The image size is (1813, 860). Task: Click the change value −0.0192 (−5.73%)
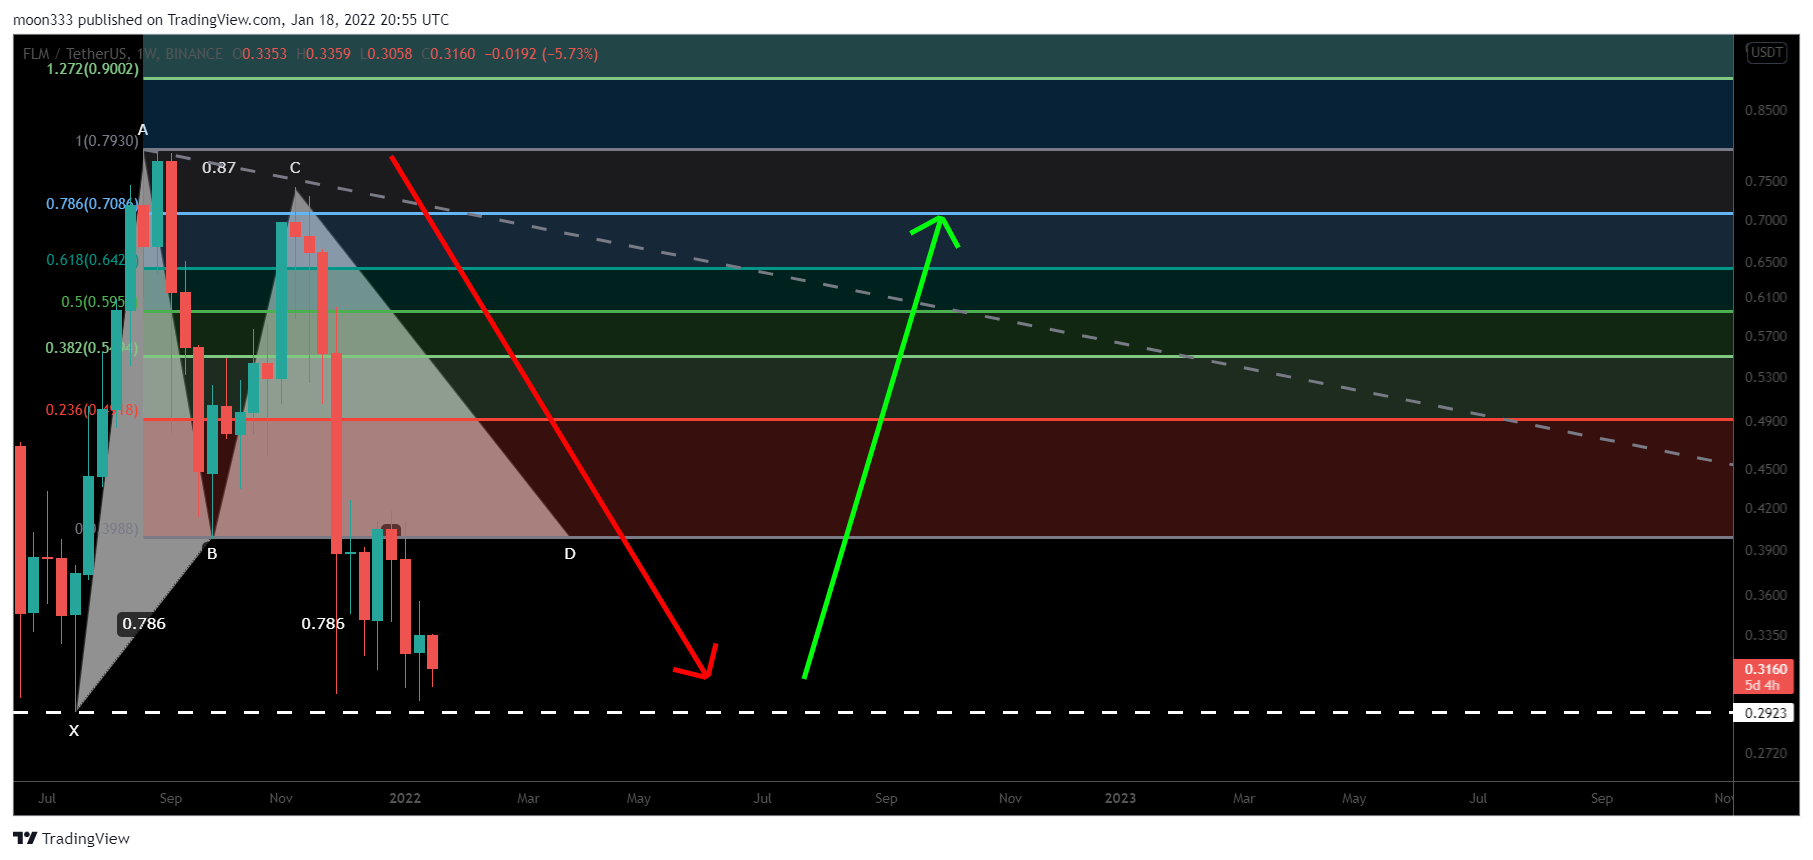pos(541,54)
